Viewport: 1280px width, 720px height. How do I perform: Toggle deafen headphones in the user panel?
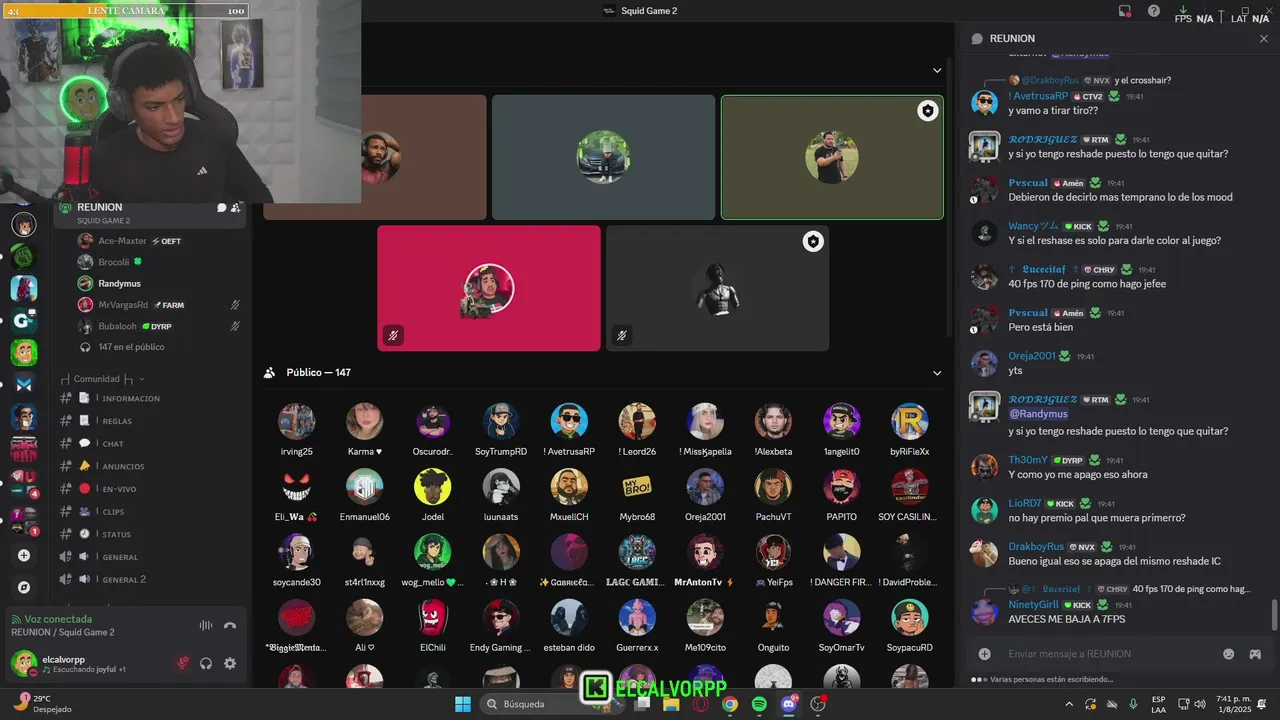[206, 663]
